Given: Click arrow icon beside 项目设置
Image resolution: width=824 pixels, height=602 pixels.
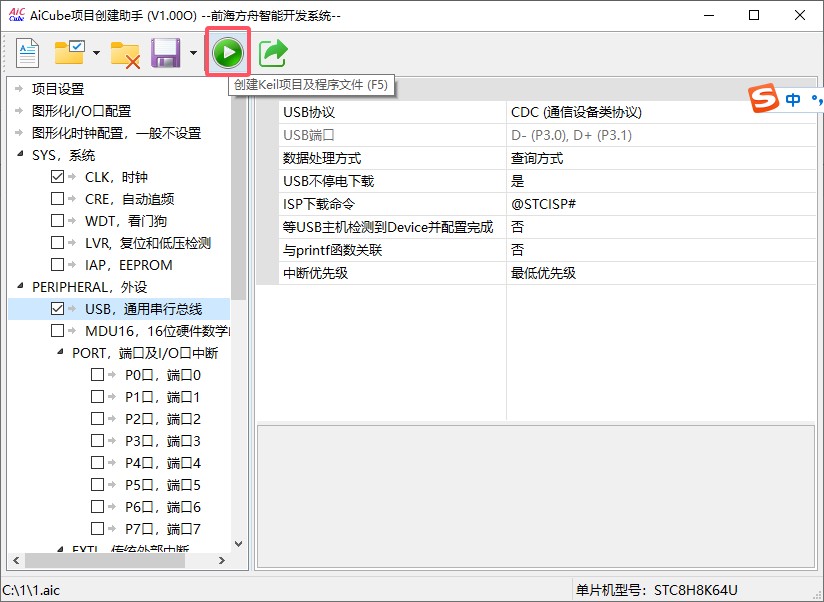Looking at the screenshot, I should [19, 88].
